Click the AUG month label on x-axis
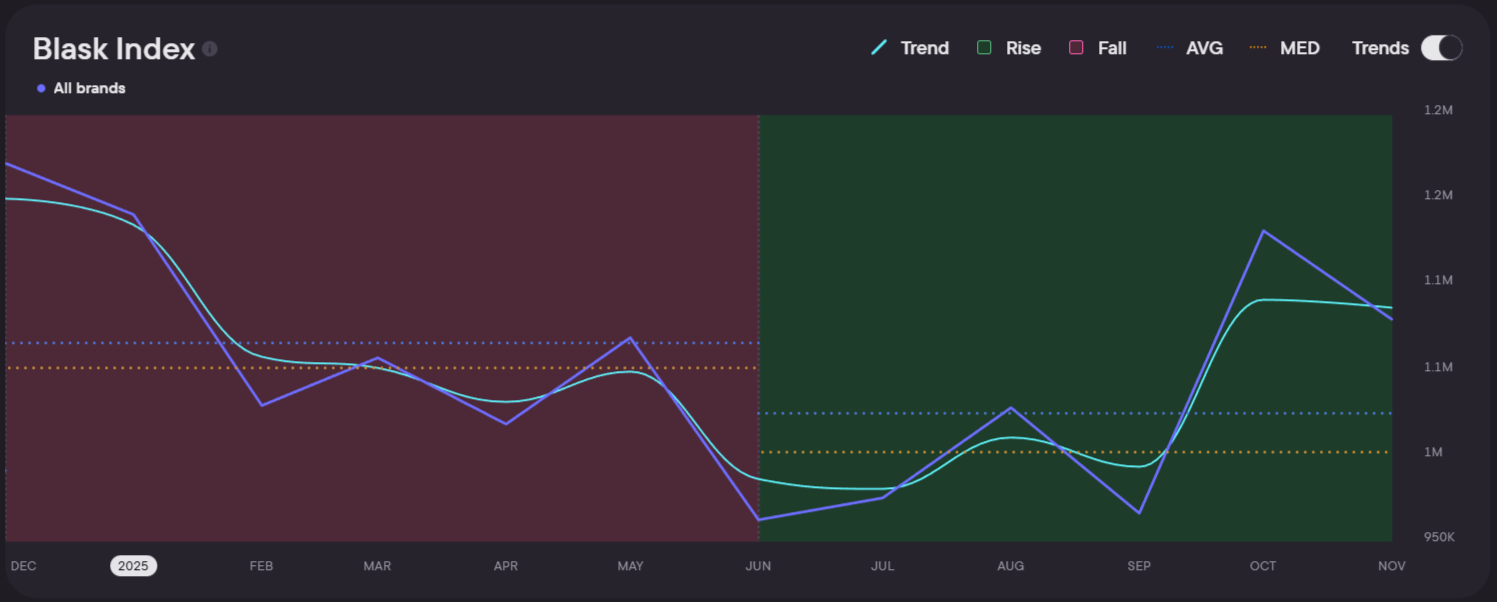This screenshot has height=602, width=1497. click(1010, 566)
